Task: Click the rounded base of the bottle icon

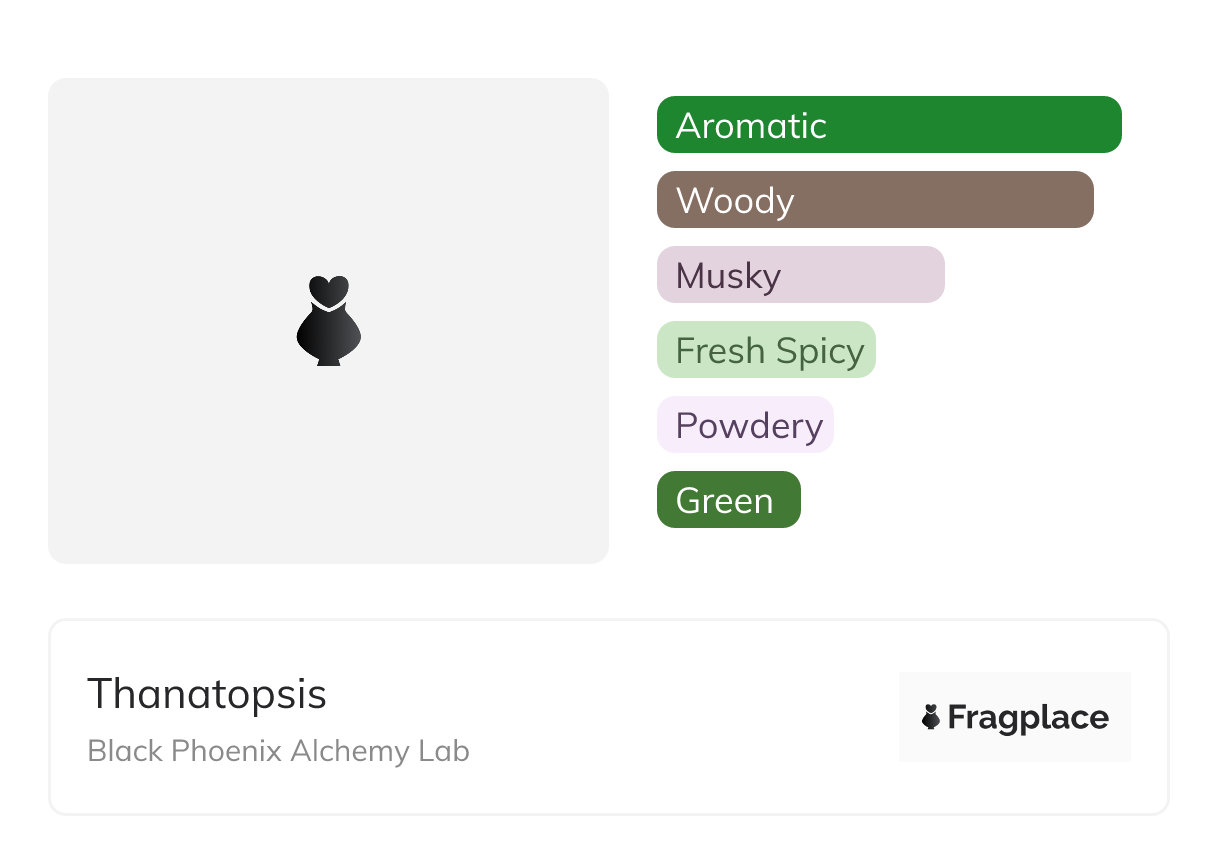Action: click(328, 336)
